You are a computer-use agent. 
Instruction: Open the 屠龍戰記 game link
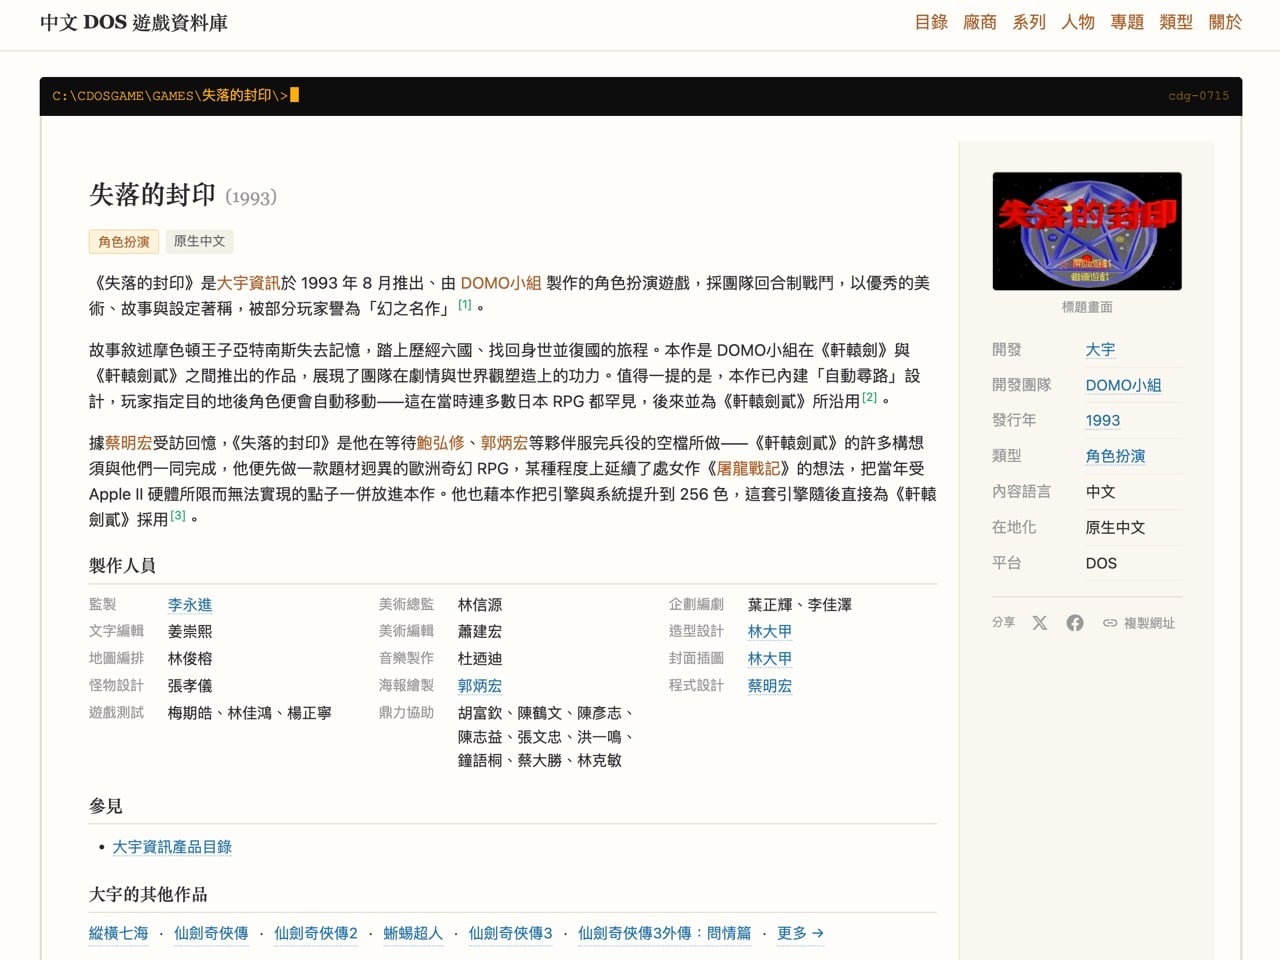[x=748, y=468]
